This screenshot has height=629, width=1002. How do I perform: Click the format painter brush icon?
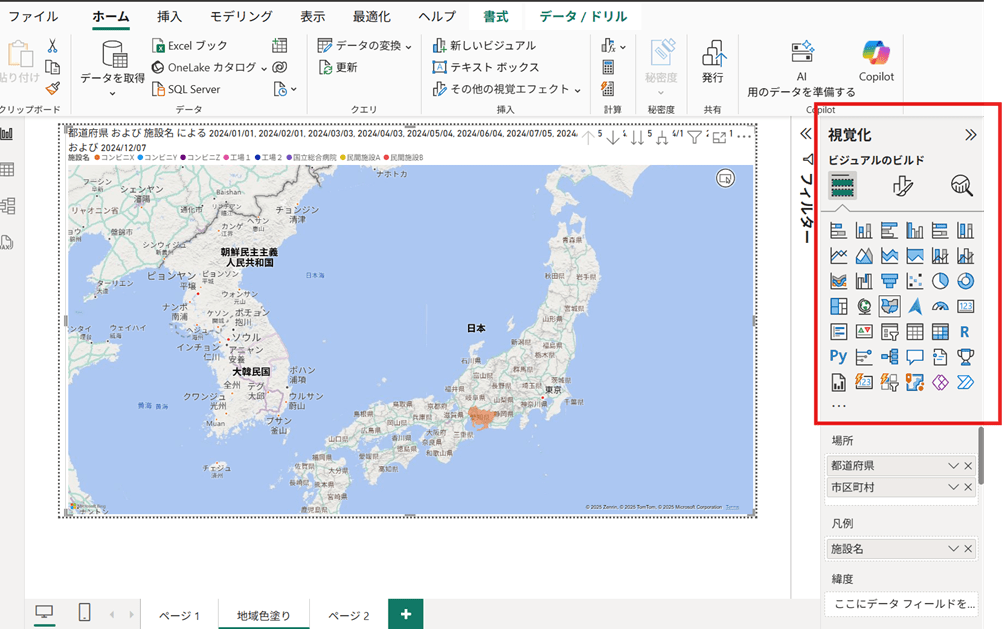click(x=53, y=88)
